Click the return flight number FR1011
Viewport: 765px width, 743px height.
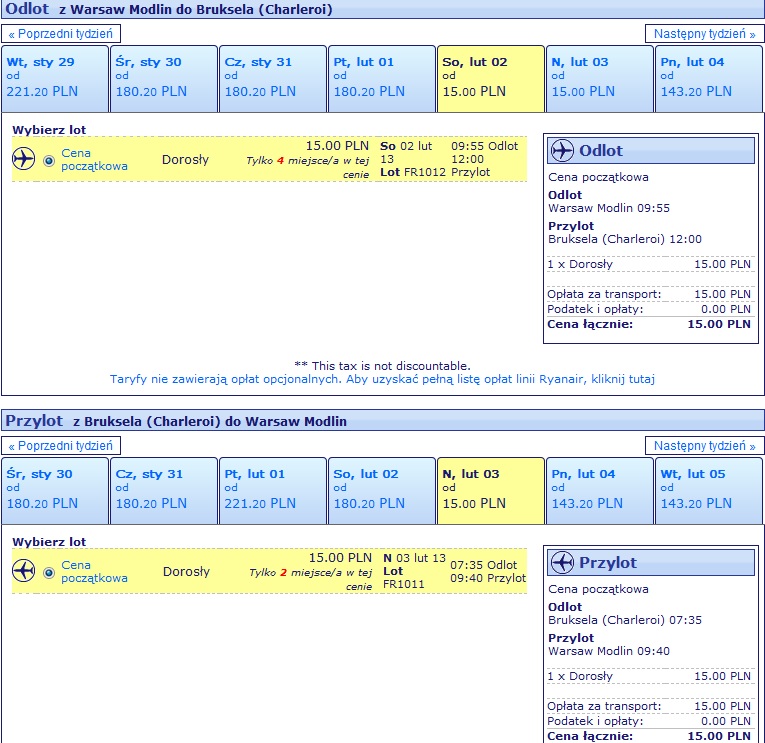(403, 584)
